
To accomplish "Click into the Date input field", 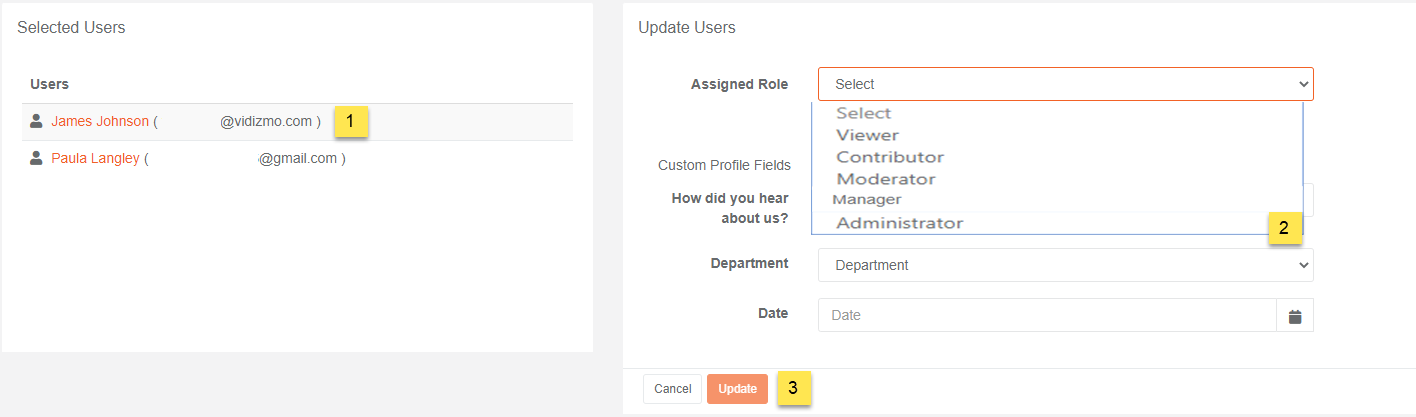I will point(1047,315).
